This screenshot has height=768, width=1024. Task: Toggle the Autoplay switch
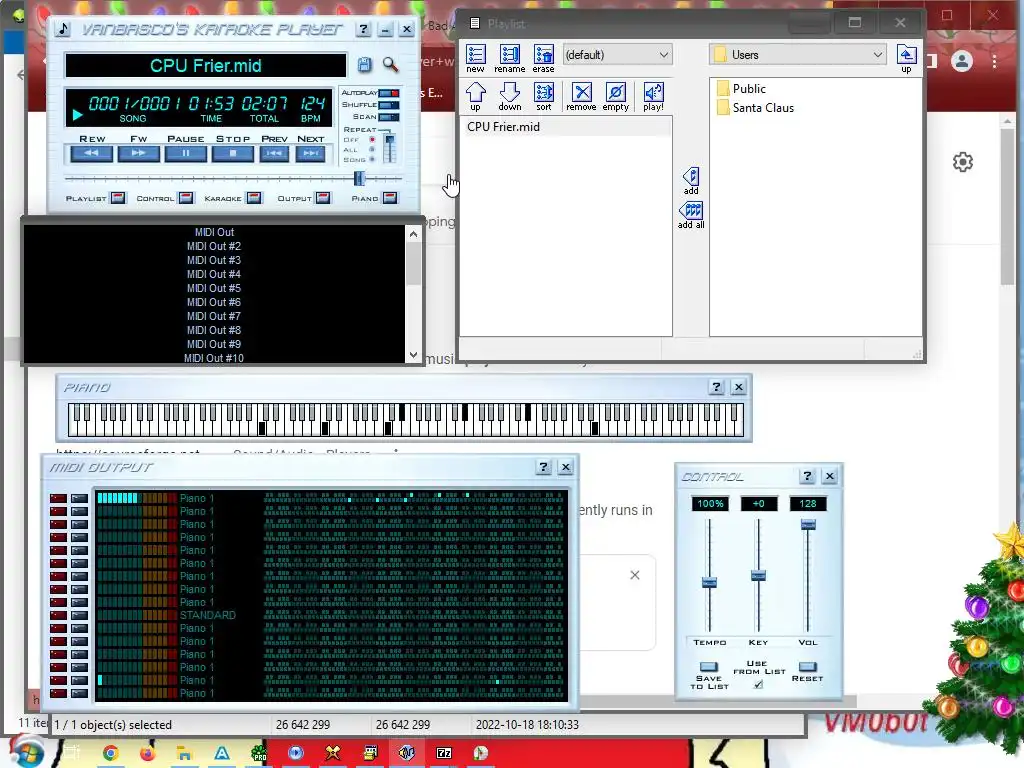tap(389, 93)
